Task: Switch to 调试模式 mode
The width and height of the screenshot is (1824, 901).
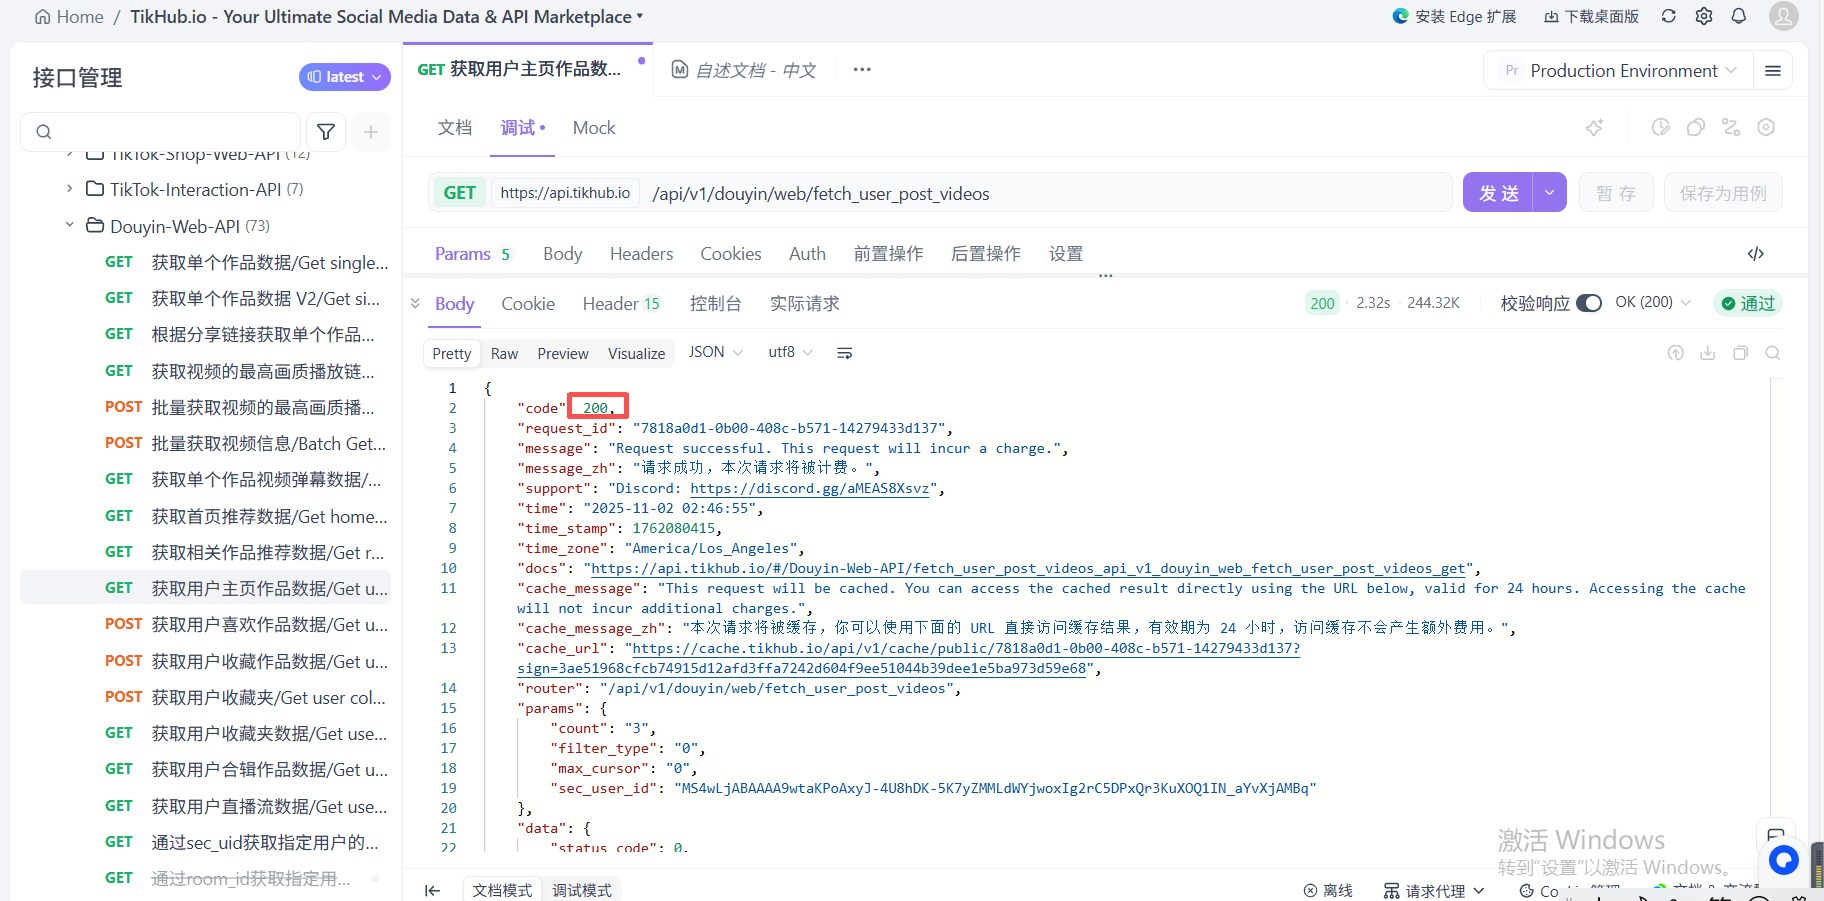Action: (582, 890)
